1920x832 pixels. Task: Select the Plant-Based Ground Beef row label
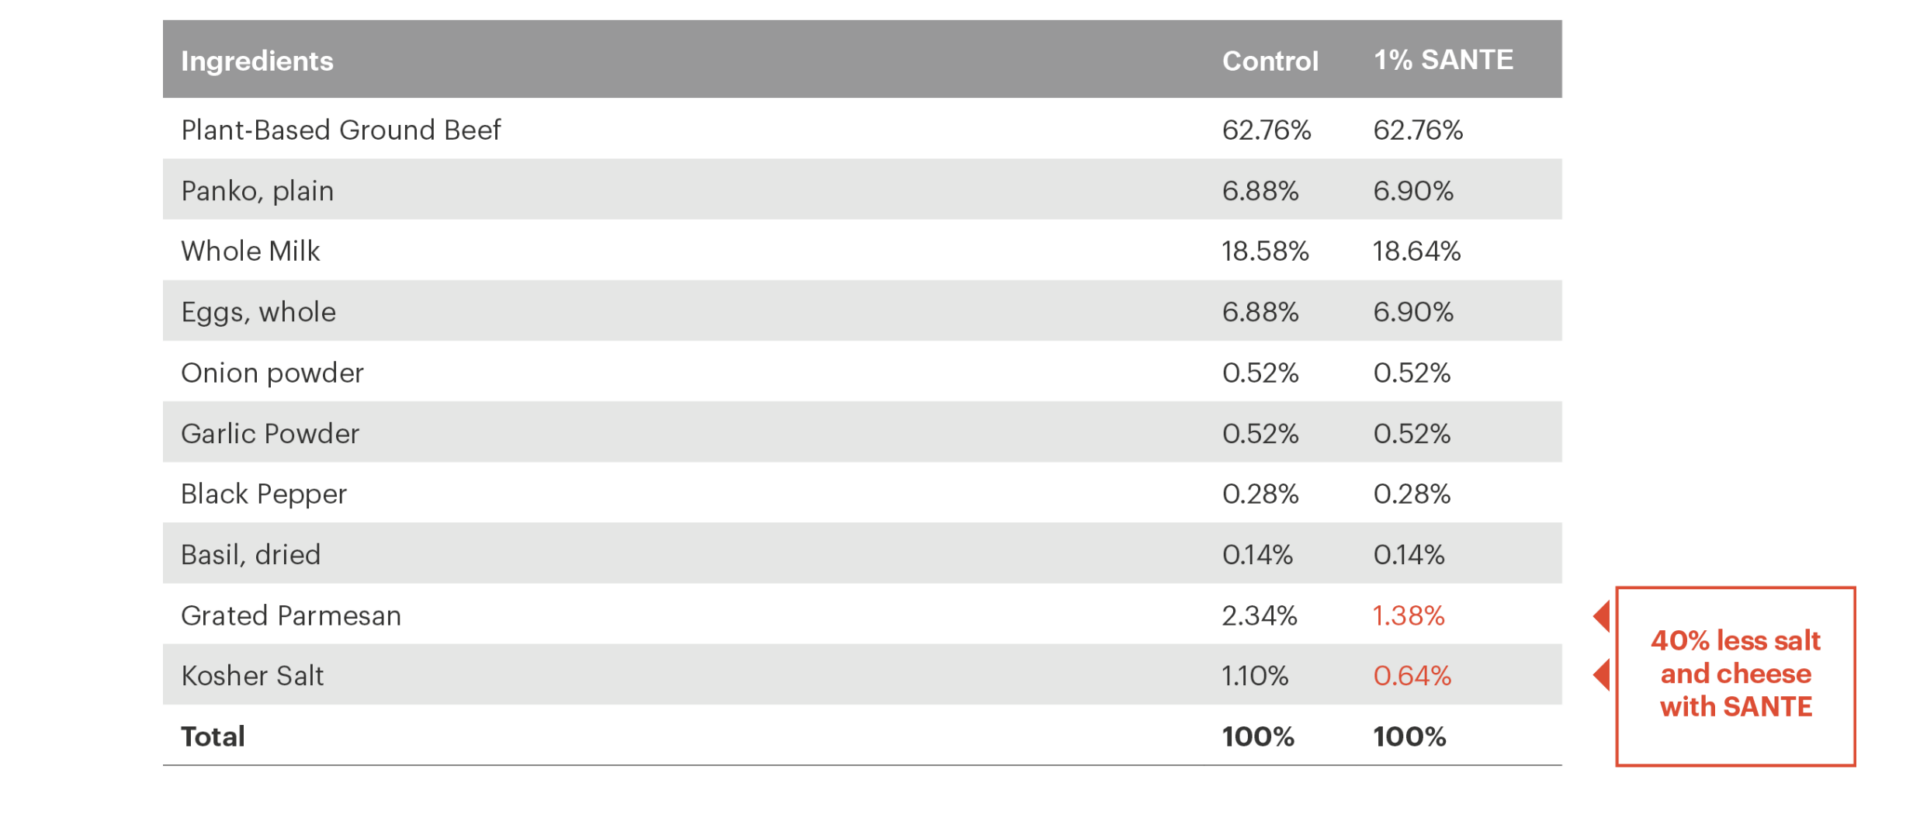(341, 130)
